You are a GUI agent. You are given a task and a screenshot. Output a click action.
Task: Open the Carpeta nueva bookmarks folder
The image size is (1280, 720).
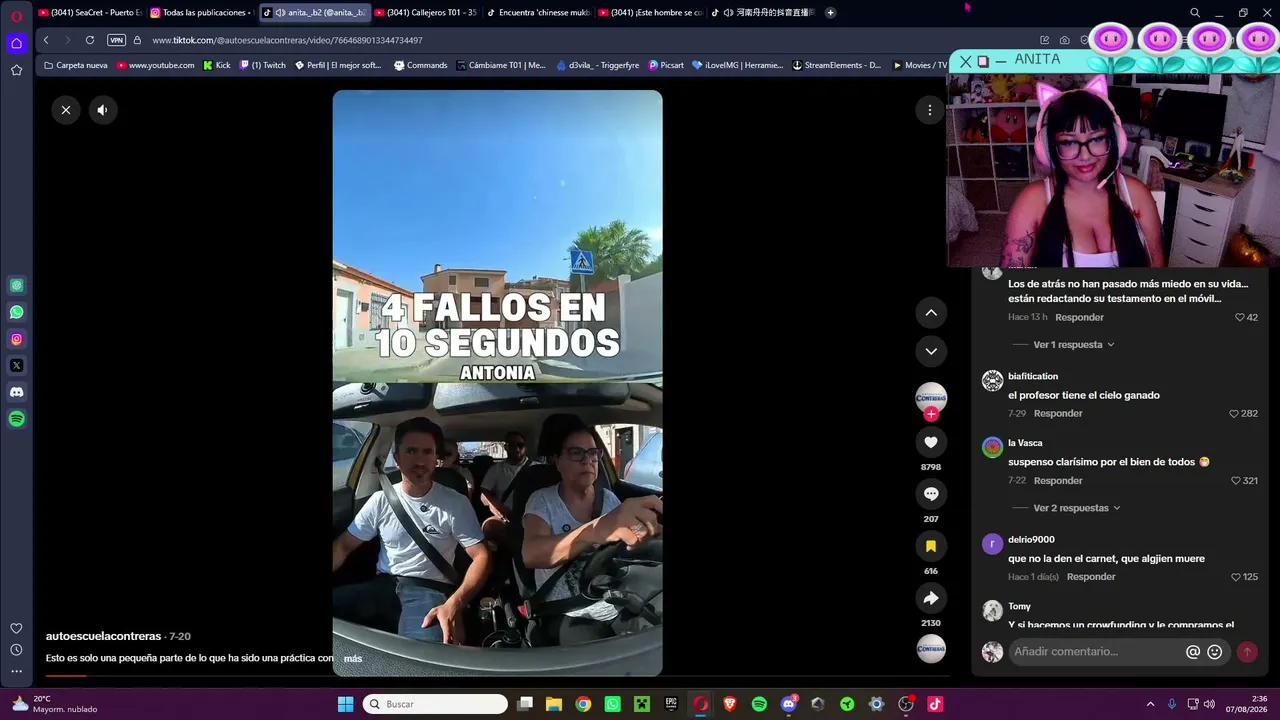point(76,65)
